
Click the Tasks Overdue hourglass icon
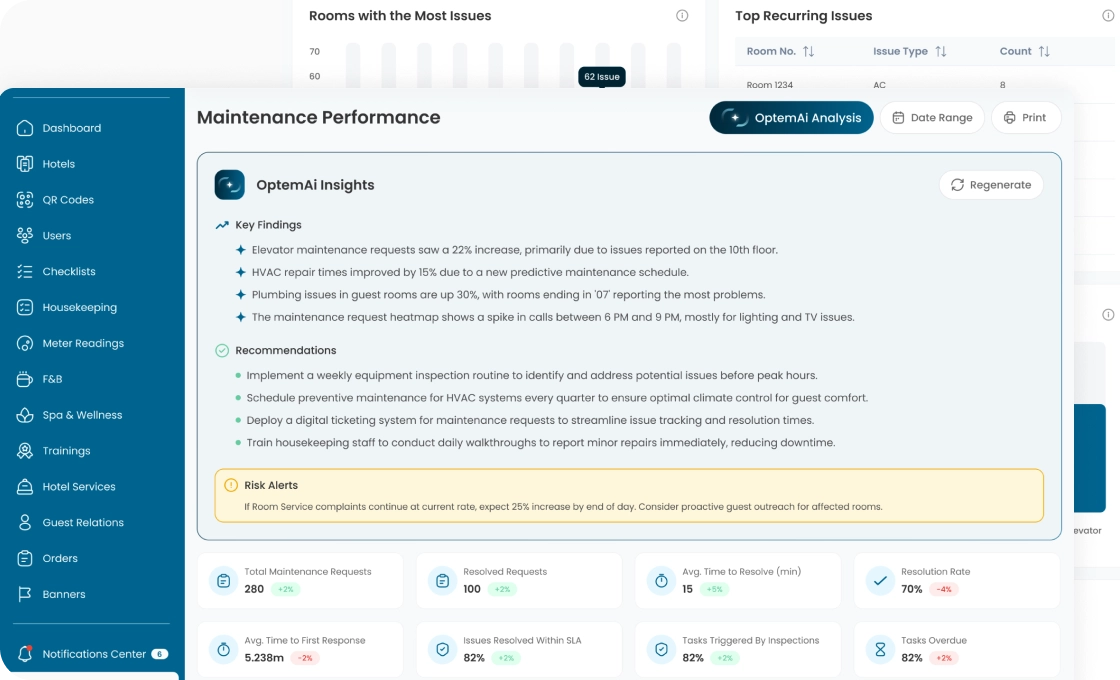pyautogui.click(x=880, y=649)
